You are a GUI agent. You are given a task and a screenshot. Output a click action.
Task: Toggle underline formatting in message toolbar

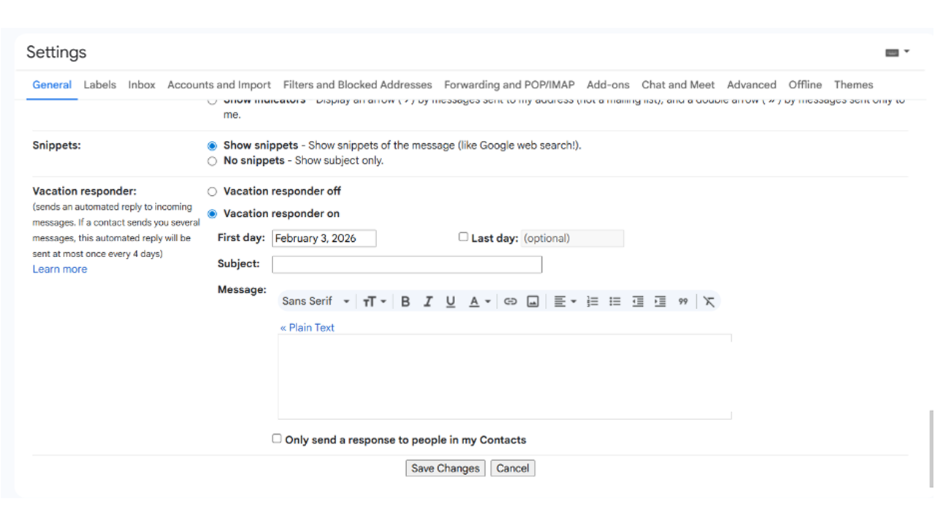451,302
